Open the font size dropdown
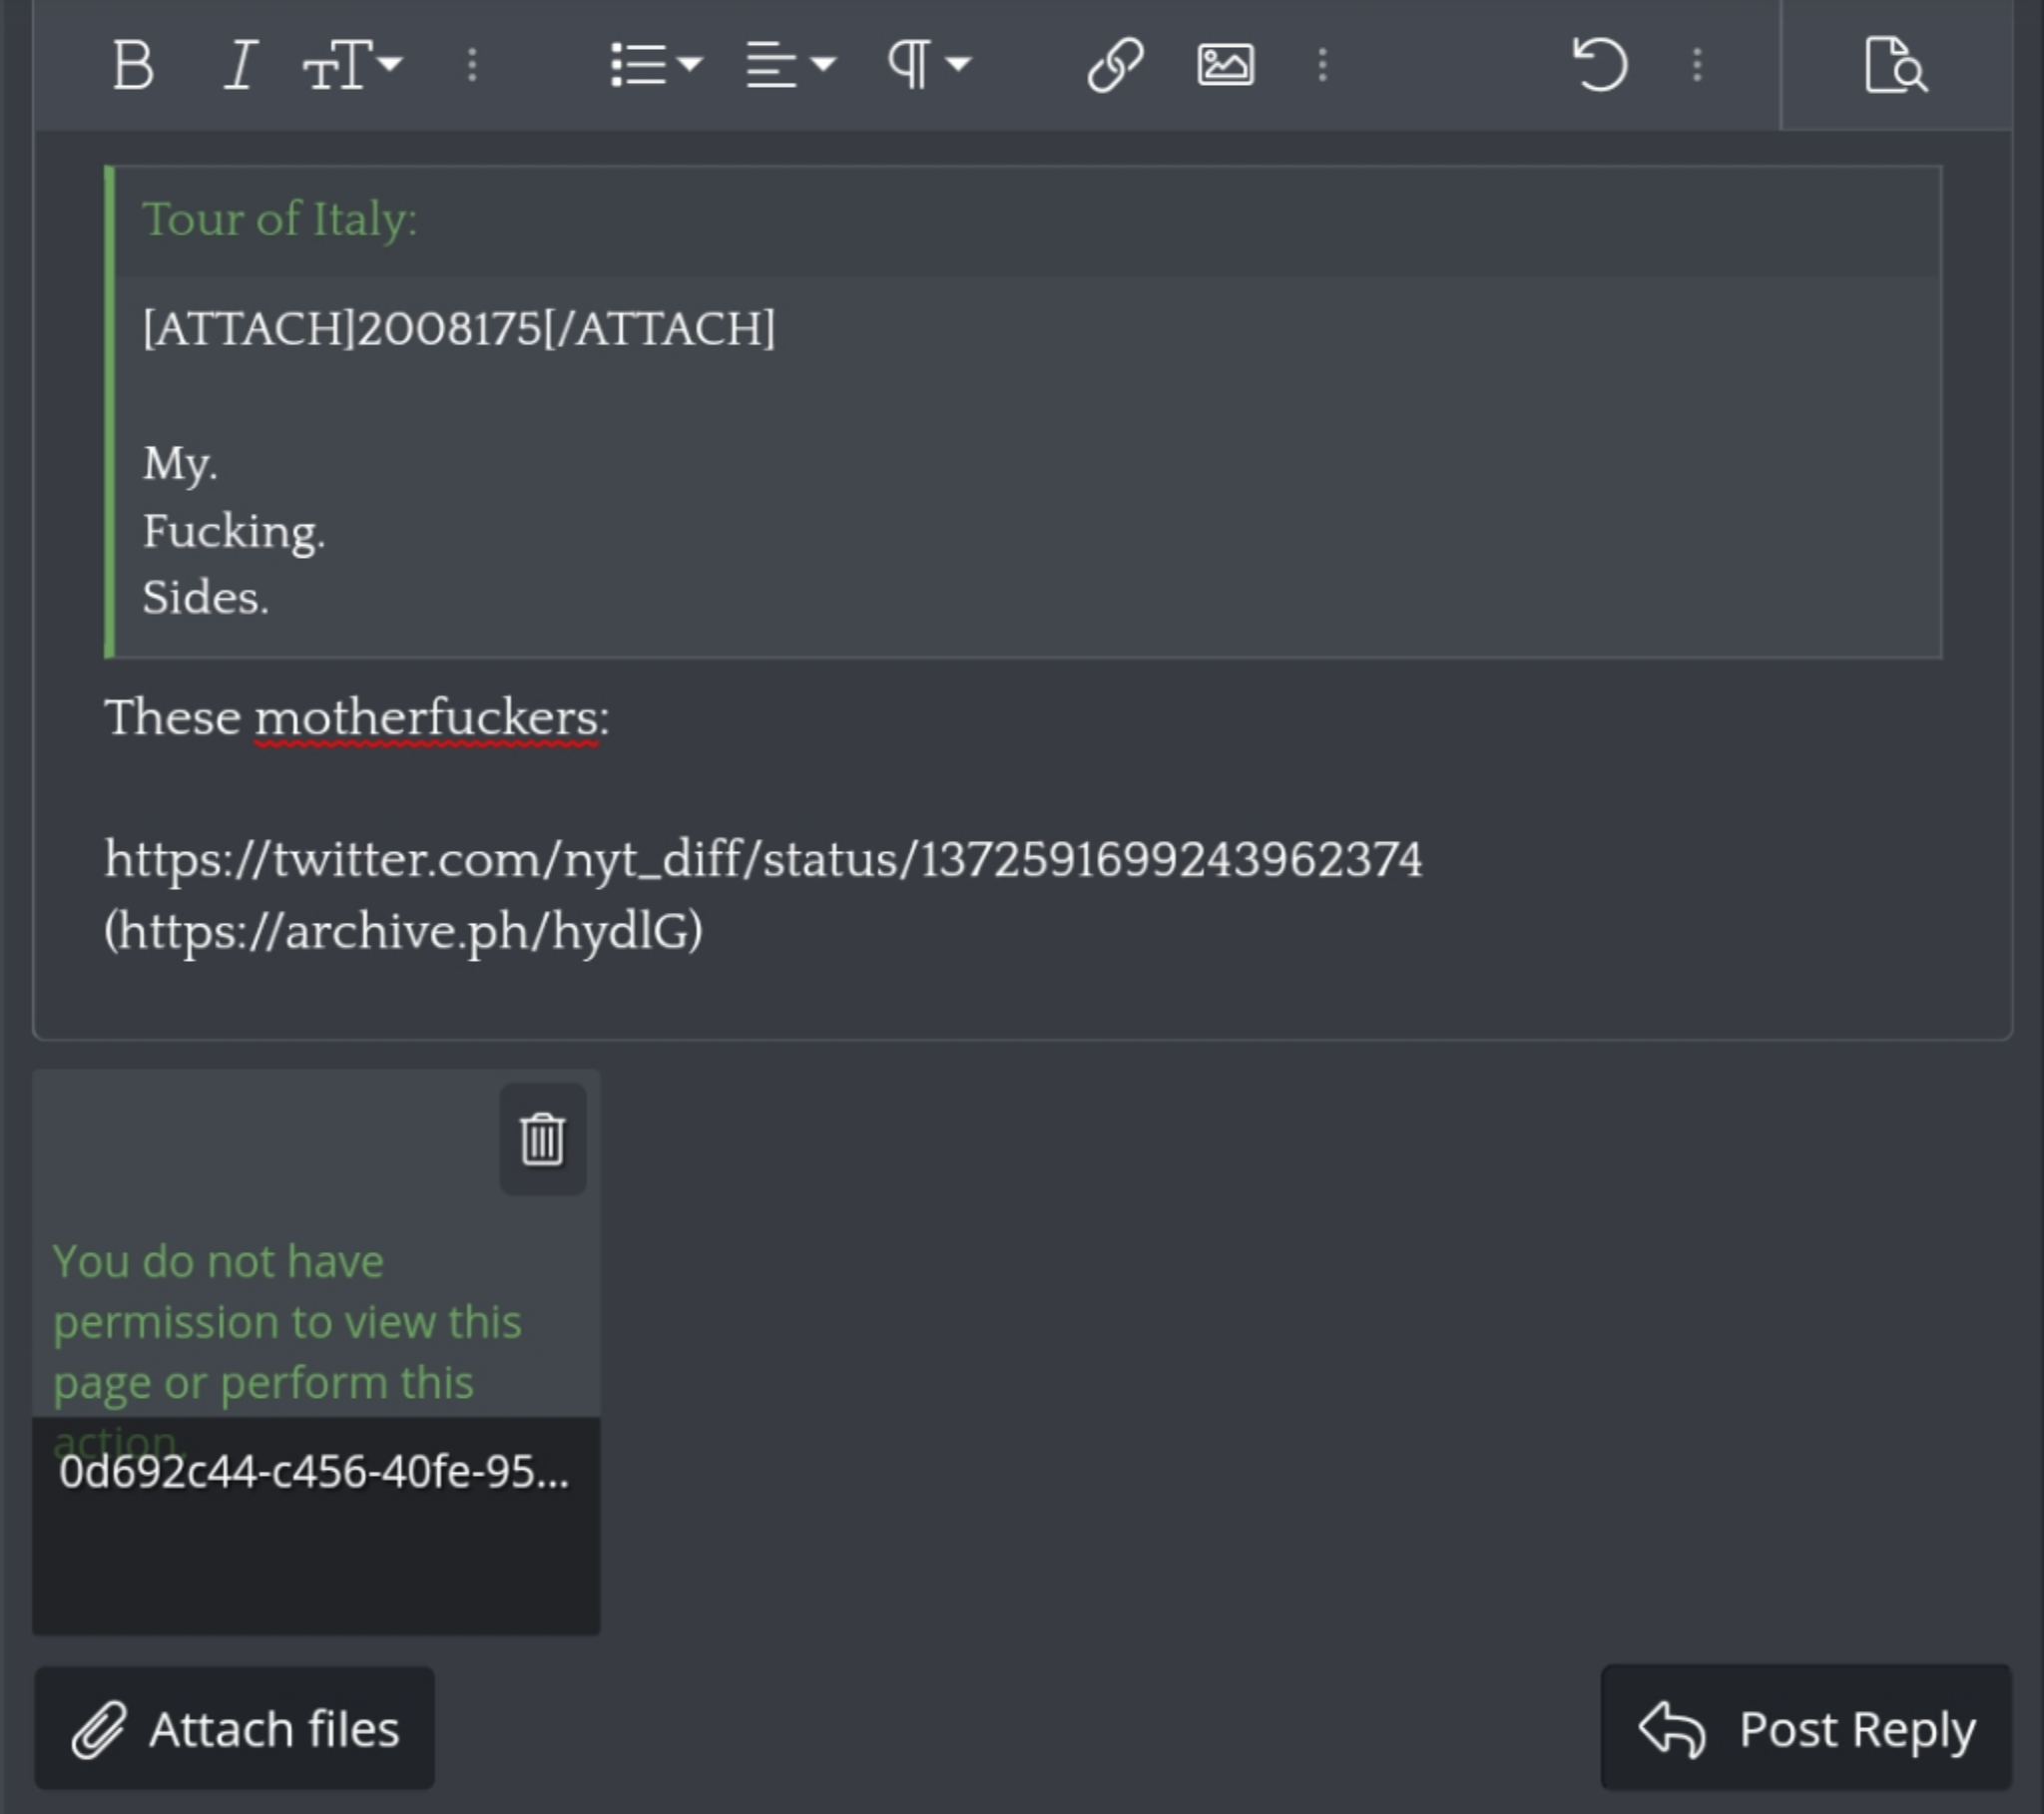2044x1814 pixels. (x=353, y=66)
